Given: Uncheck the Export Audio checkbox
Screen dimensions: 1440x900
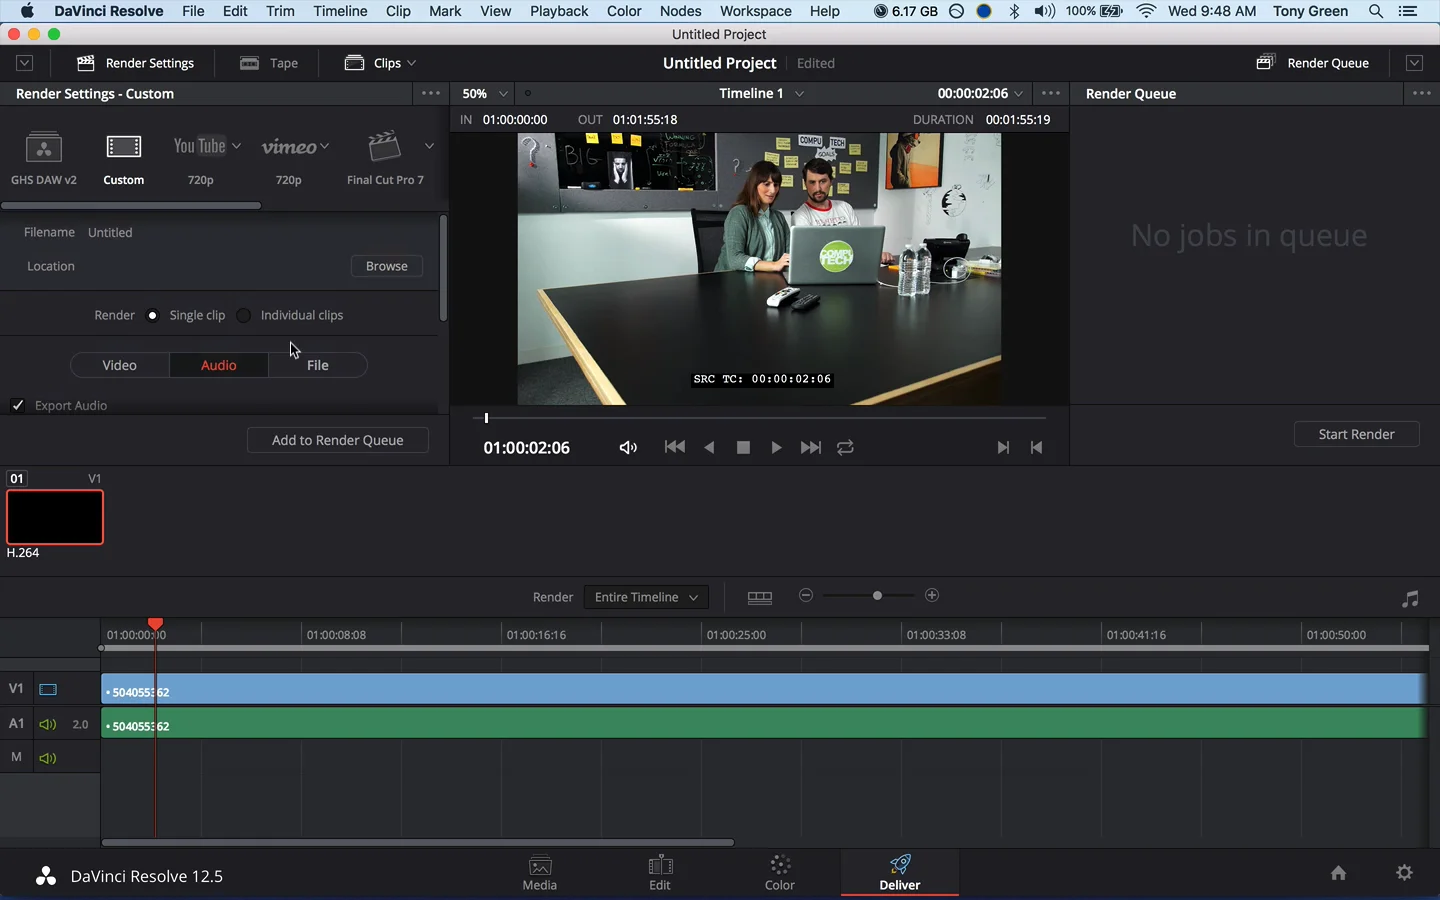Looking at the screenshot, I should pos(18,405).
